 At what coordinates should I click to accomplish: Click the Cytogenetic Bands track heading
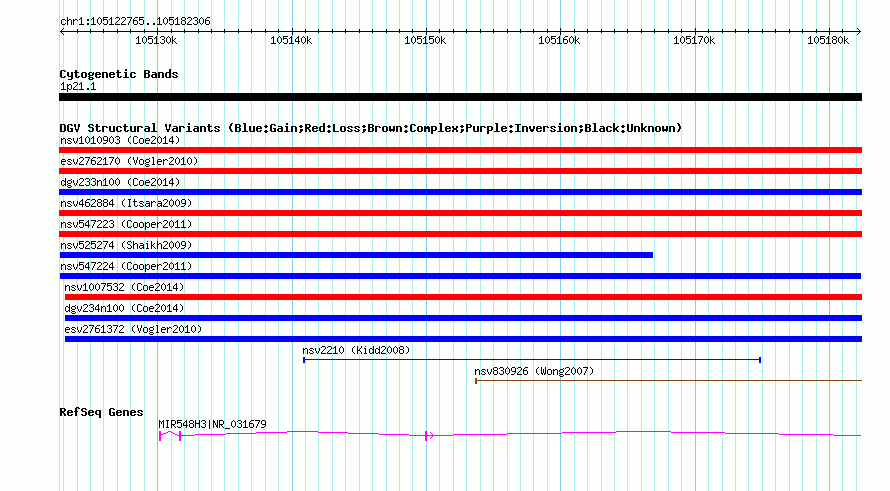click(119, 74)
